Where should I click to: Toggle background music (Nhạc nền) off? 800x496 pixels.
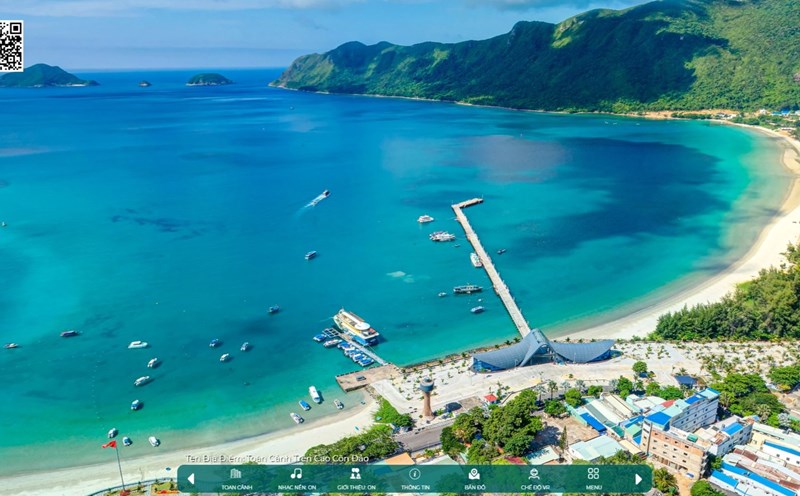click(x=296, y=478)
